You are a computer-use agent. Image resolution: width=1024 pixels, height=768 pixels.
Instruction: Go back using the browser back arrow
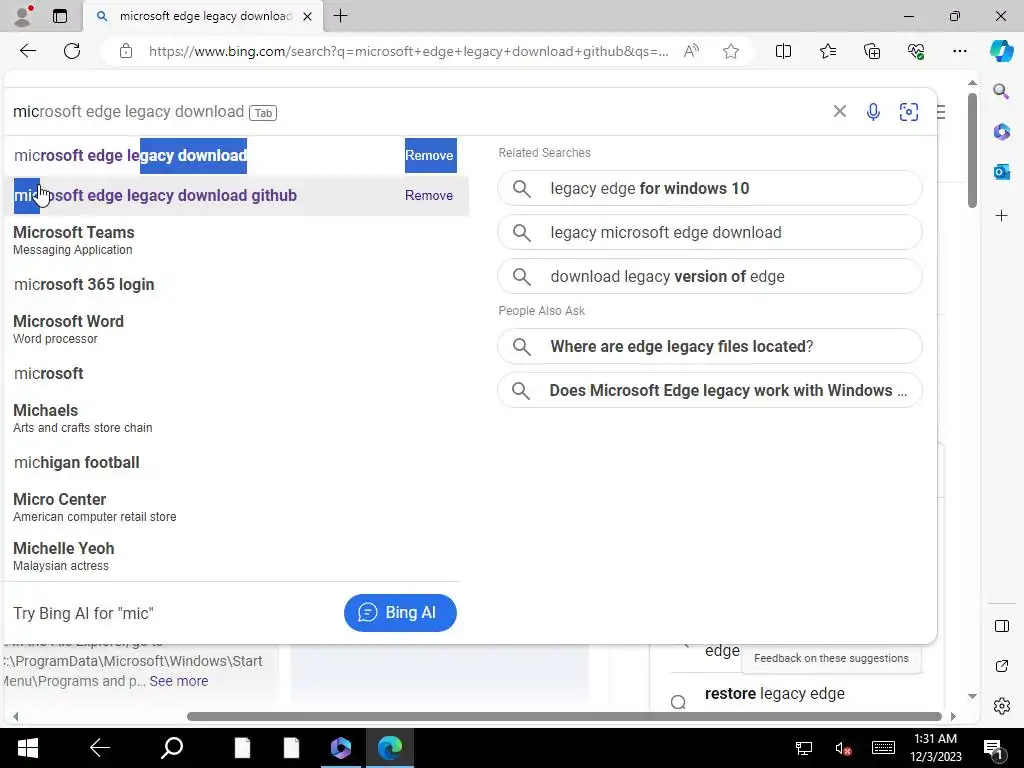[x=27, y=51]
